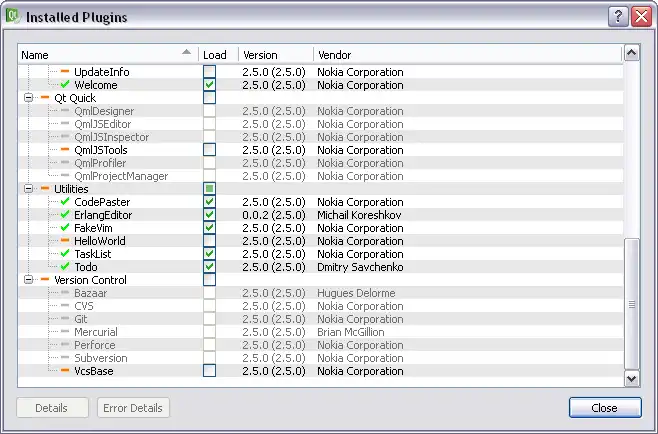Image resolution: width=658 pixels, height=434 pixels.
Task: Toggle the Version Control group checkbox
Action: click(x=209, y=280)
